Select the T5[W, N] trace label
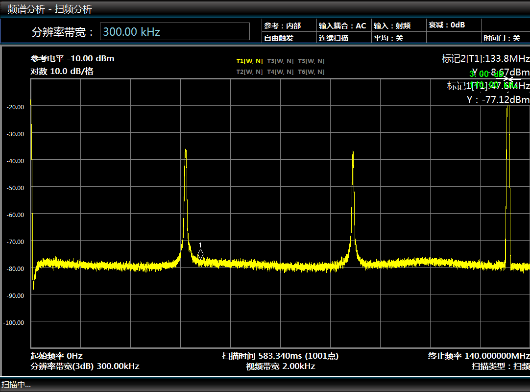Screen dimensions: 530x392 (311, 61)
